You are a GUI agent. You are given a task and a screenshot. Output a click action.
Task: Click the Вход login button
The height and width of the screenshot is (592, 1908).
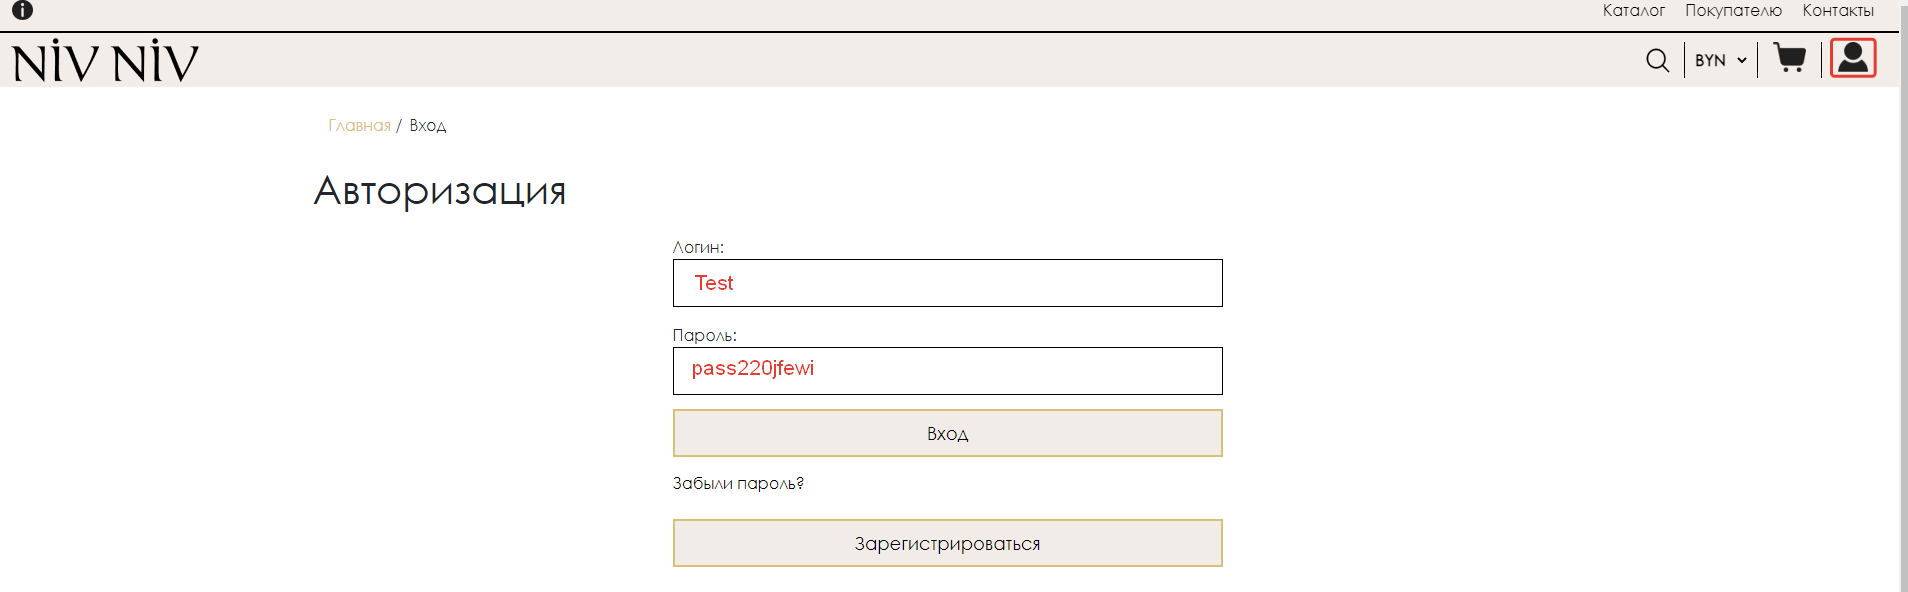[947, 433]
